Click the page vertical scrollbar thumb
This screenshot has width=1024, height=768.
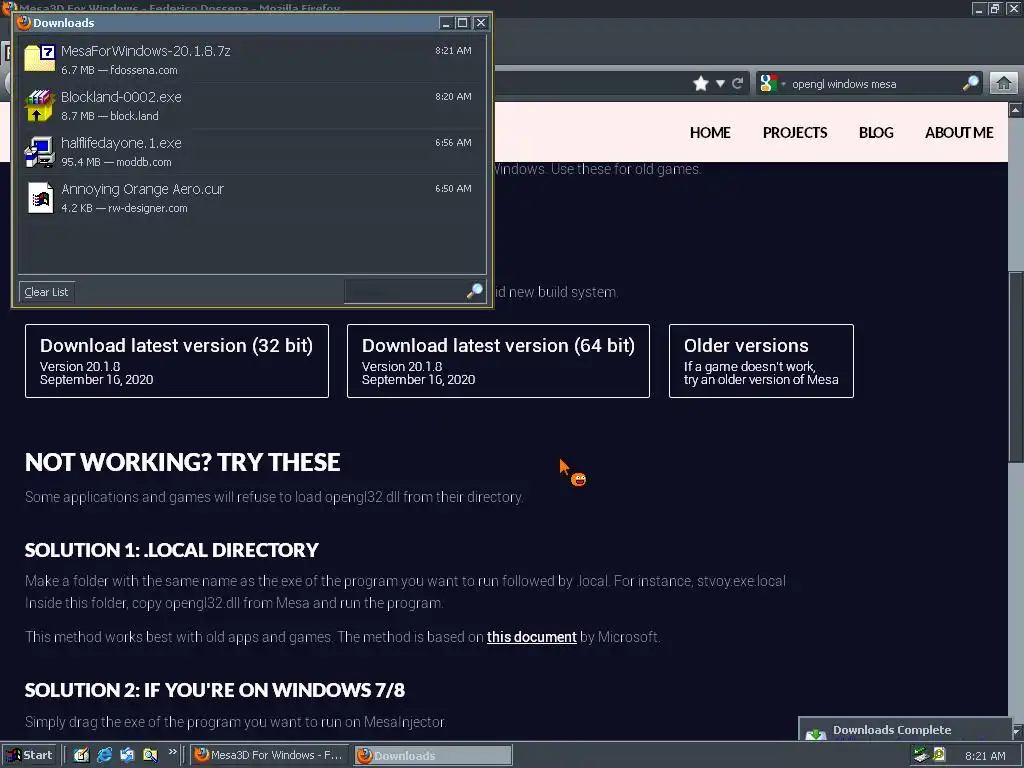coord(1016,367)
